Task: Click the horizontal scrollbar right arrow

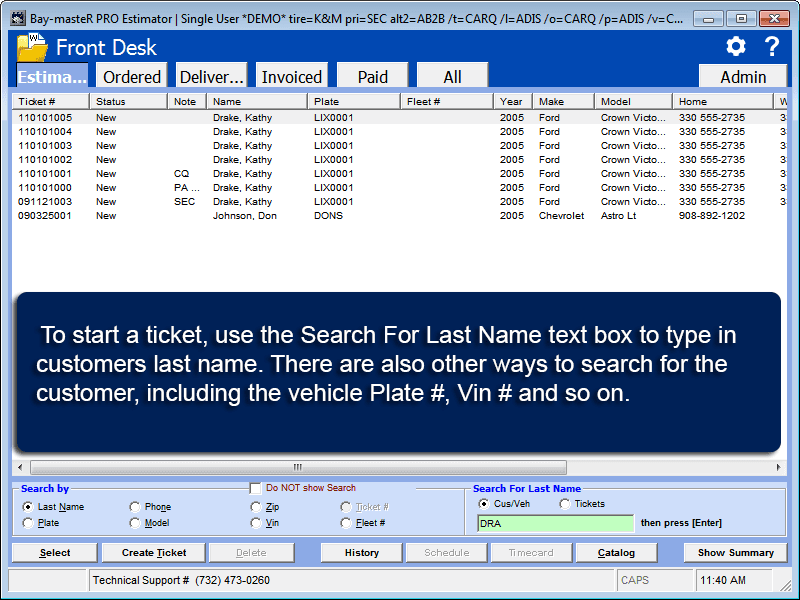Action: pos(779,467)
